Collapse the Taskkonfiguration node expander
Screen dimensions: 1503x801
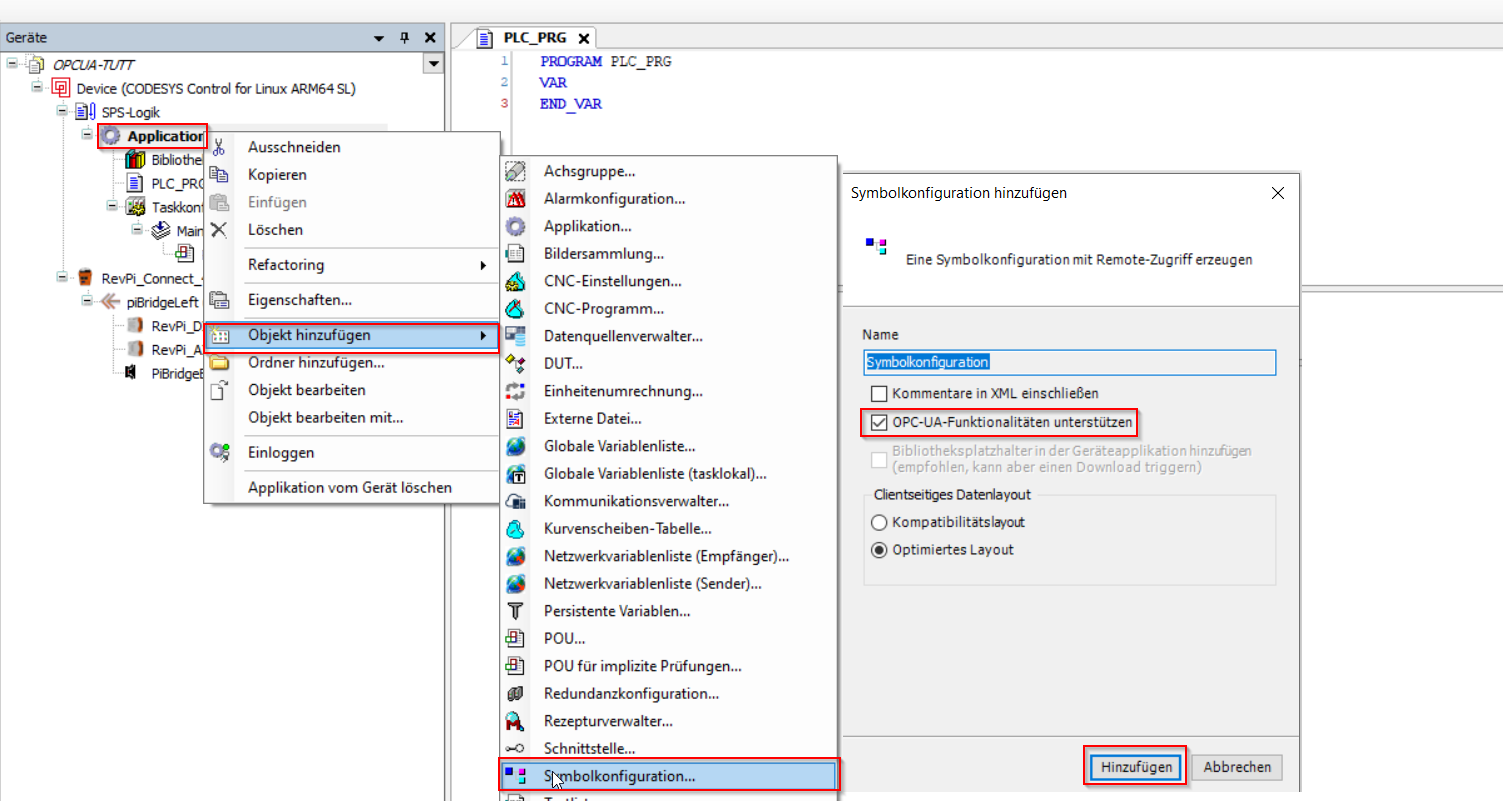click(x=112, y=206)
